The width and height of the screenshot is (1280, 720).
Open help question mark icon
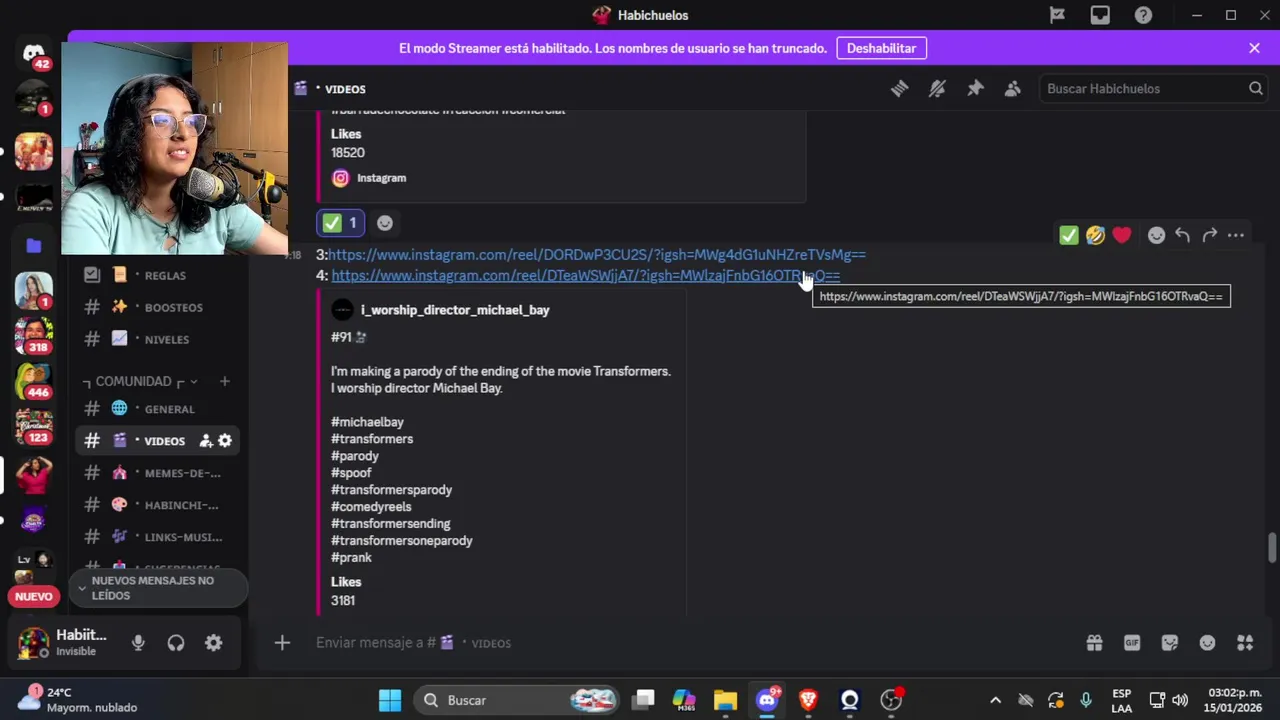pos(1143,15)
